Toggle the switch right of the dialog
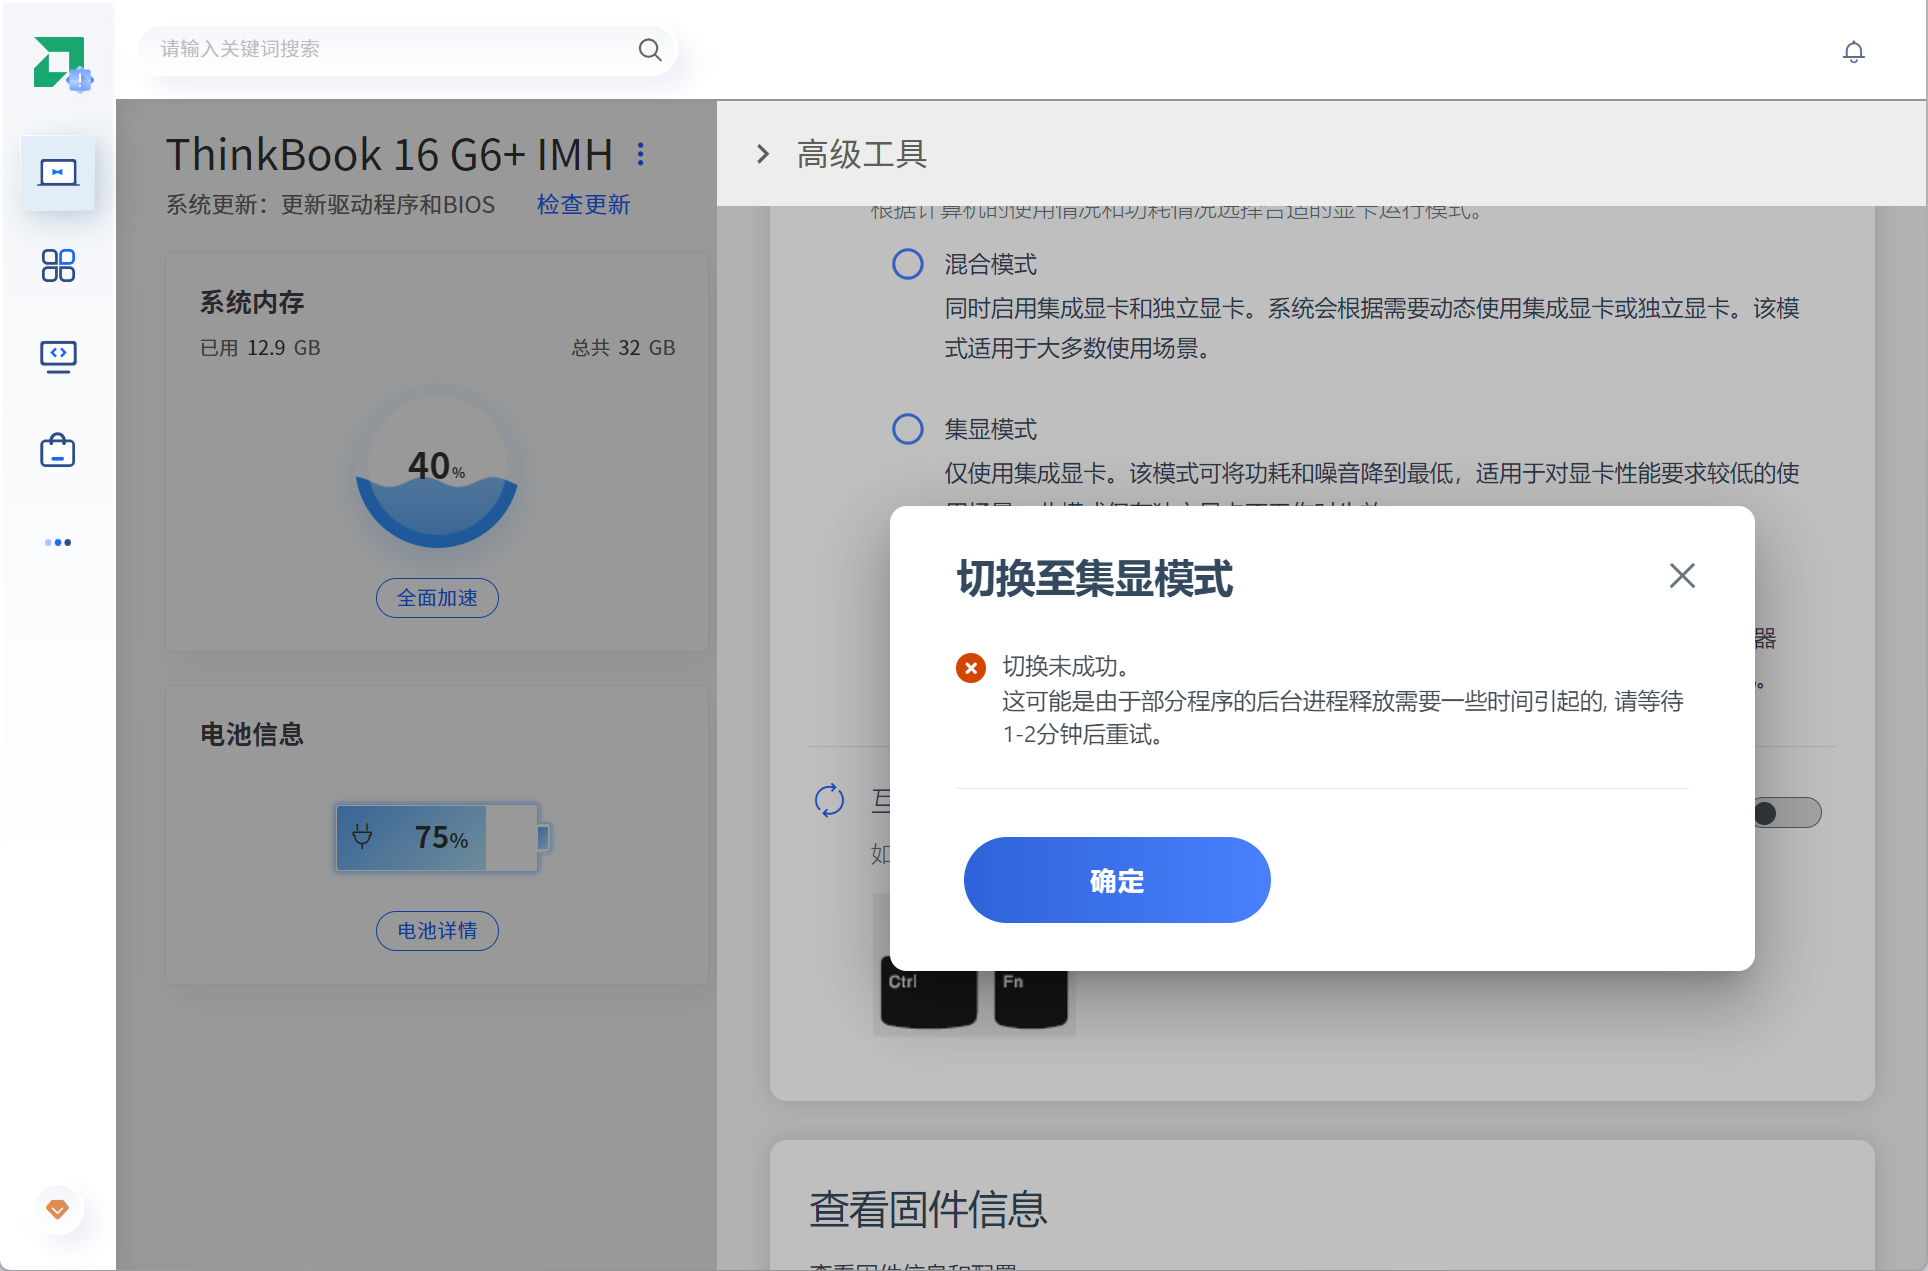The height and width of the screenshot is (1271, 1928). 1788,813
